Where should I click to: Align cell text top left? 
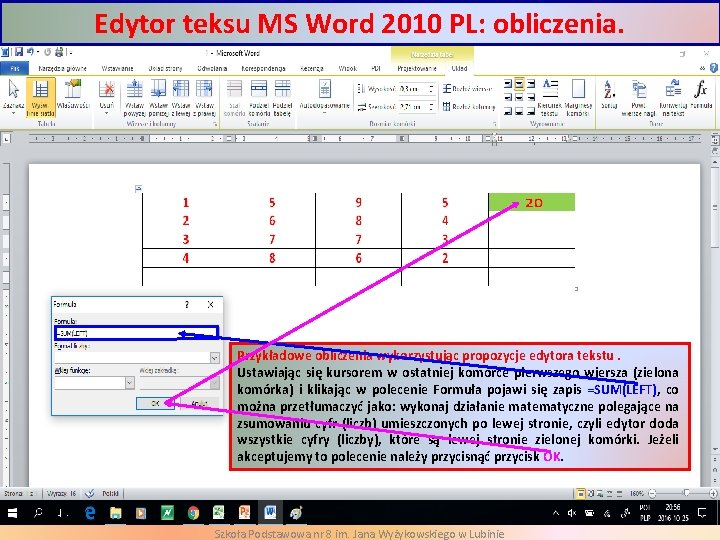(508, 84)
